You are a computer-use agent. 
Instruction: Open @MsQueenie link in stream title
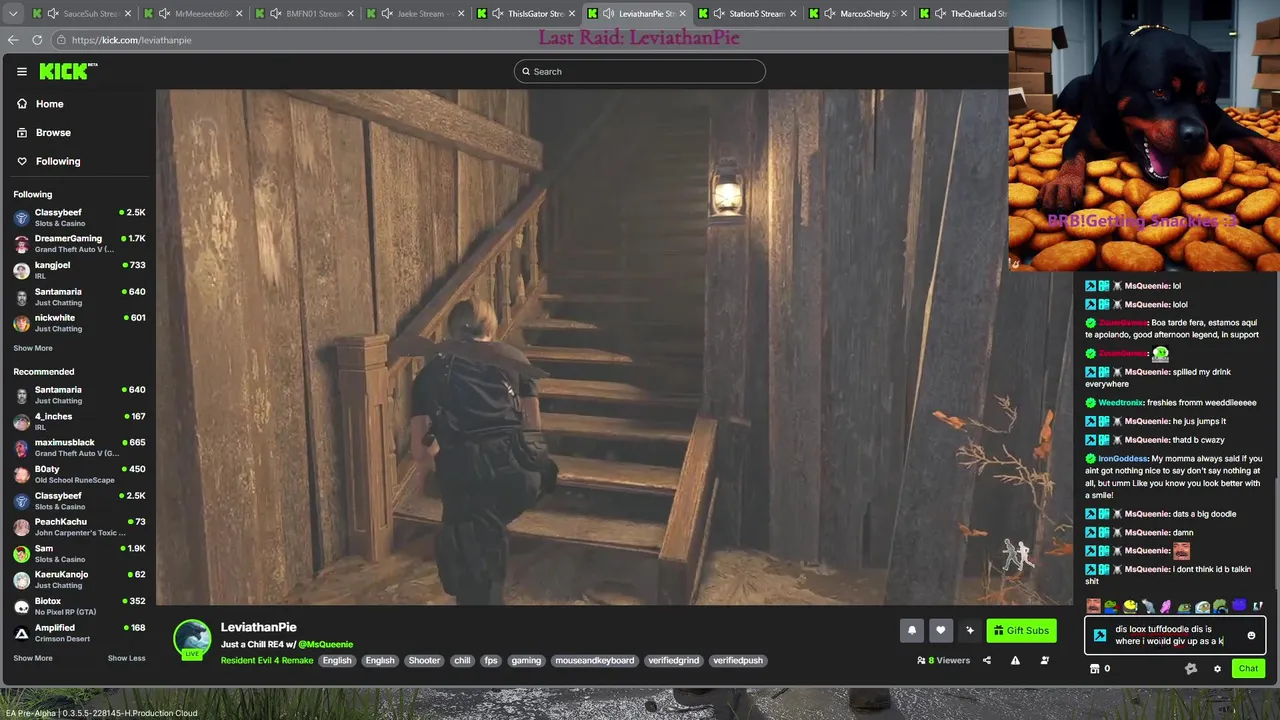[x=325, y=644]
